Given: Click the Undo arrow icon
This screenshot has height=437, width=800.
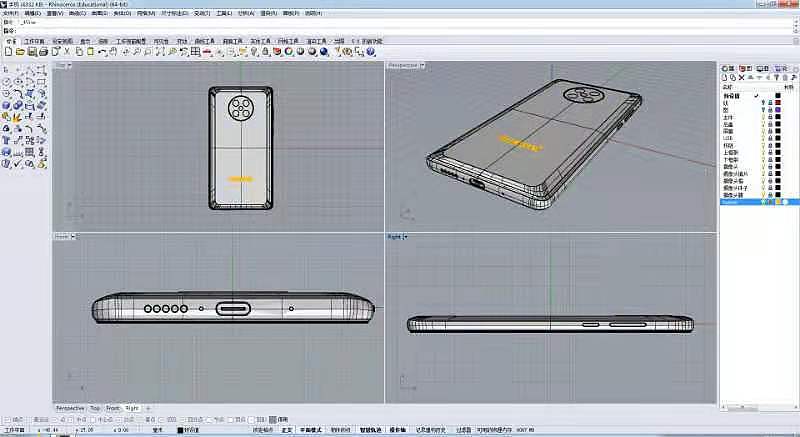Looking at the screenshot, I should point(102,52).
